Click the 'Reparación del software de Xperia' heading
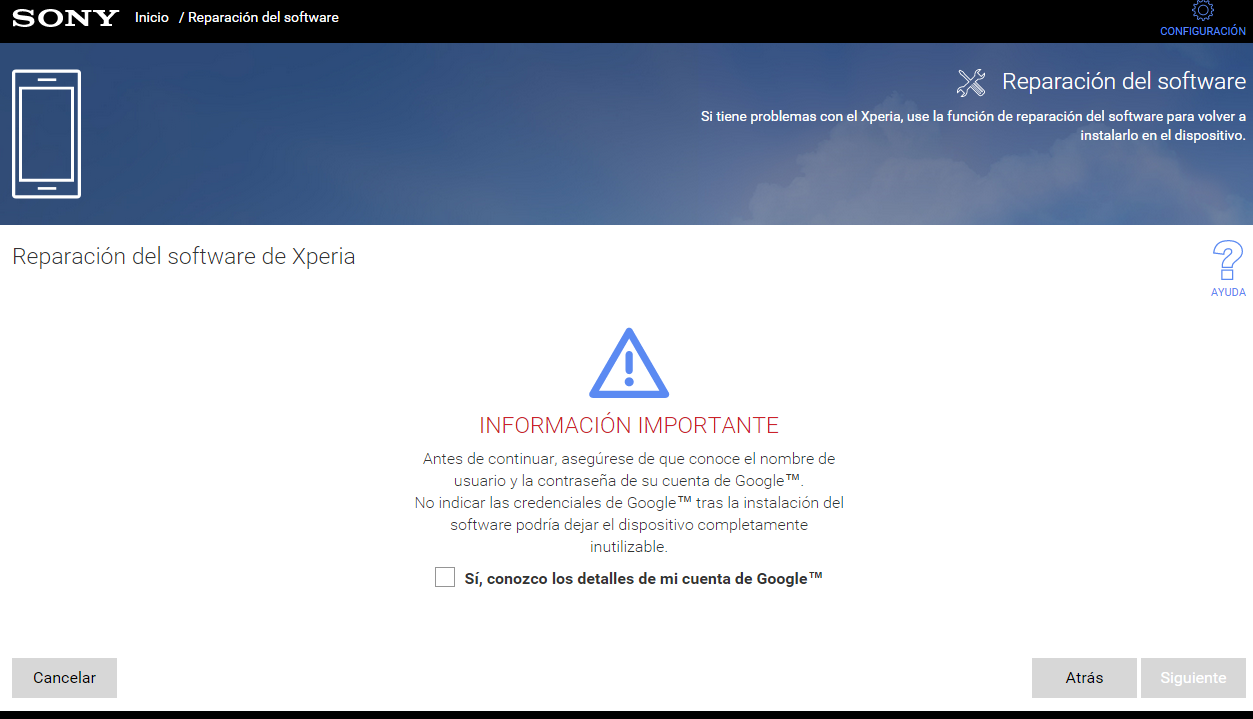Screen dimensions: 1253x719 click(x=183, y=257)
